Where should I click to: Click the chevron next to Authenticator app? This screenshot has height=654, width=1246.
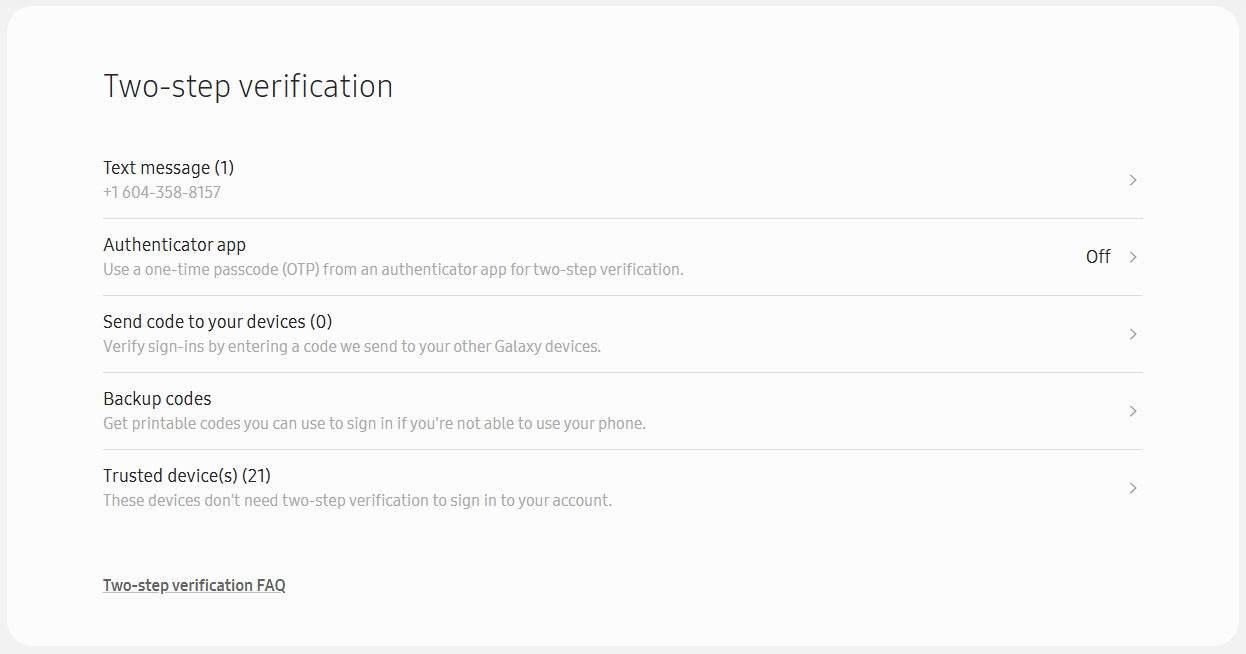[x=1132, y=256]
